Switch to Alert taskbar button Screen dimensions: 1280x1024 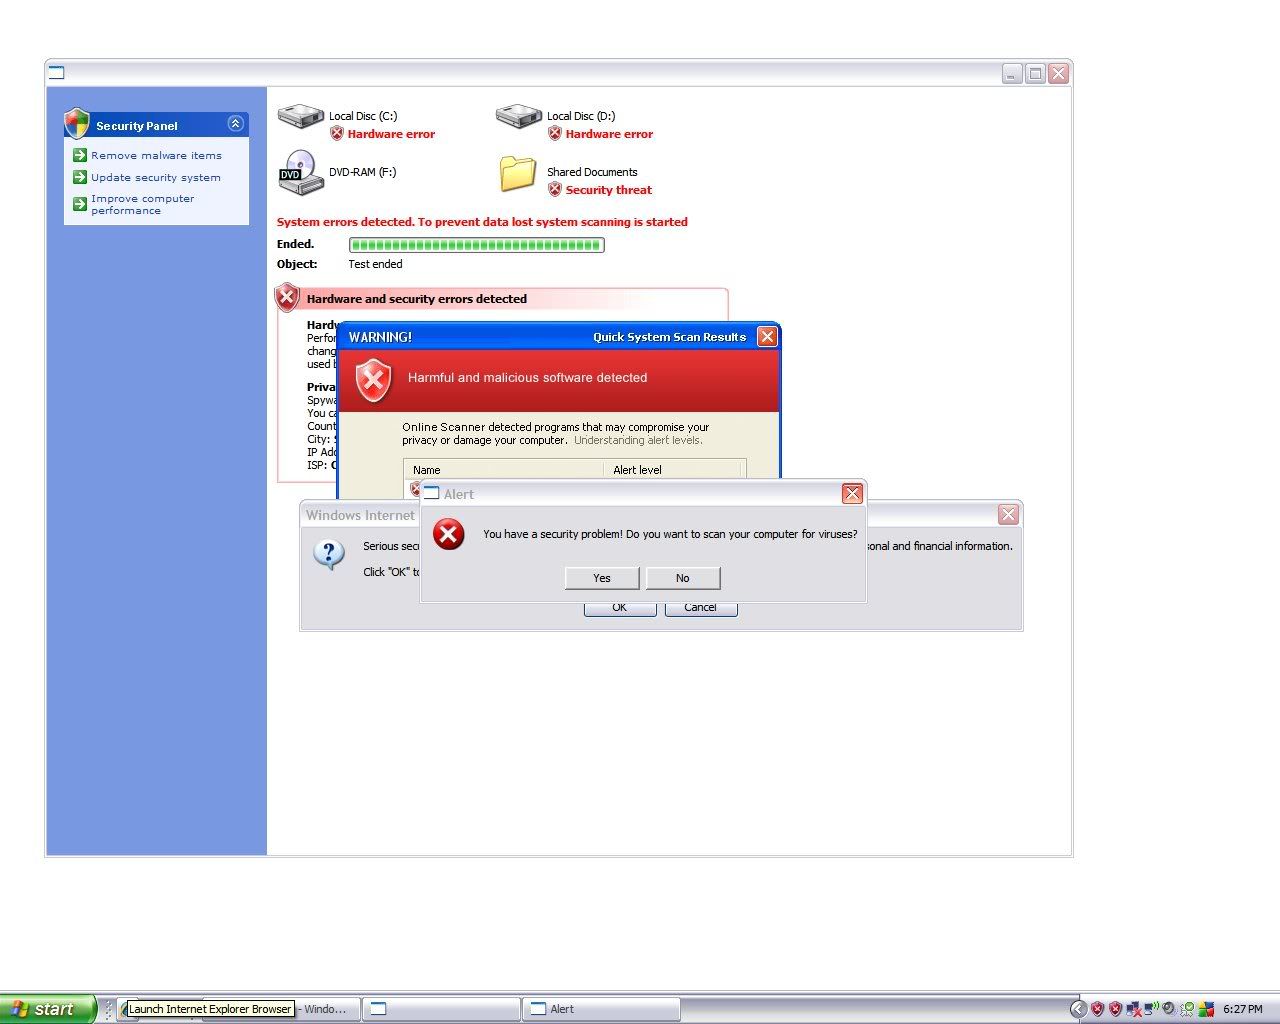[601, 1009]
